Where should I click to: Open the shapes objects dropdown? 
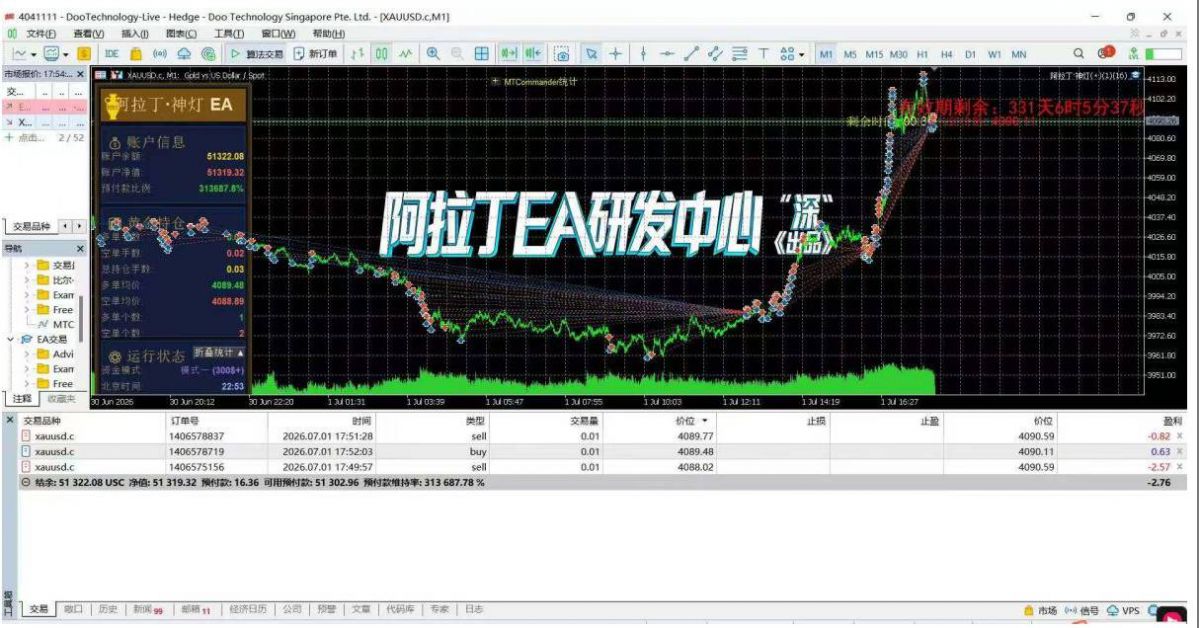point(802,54)
